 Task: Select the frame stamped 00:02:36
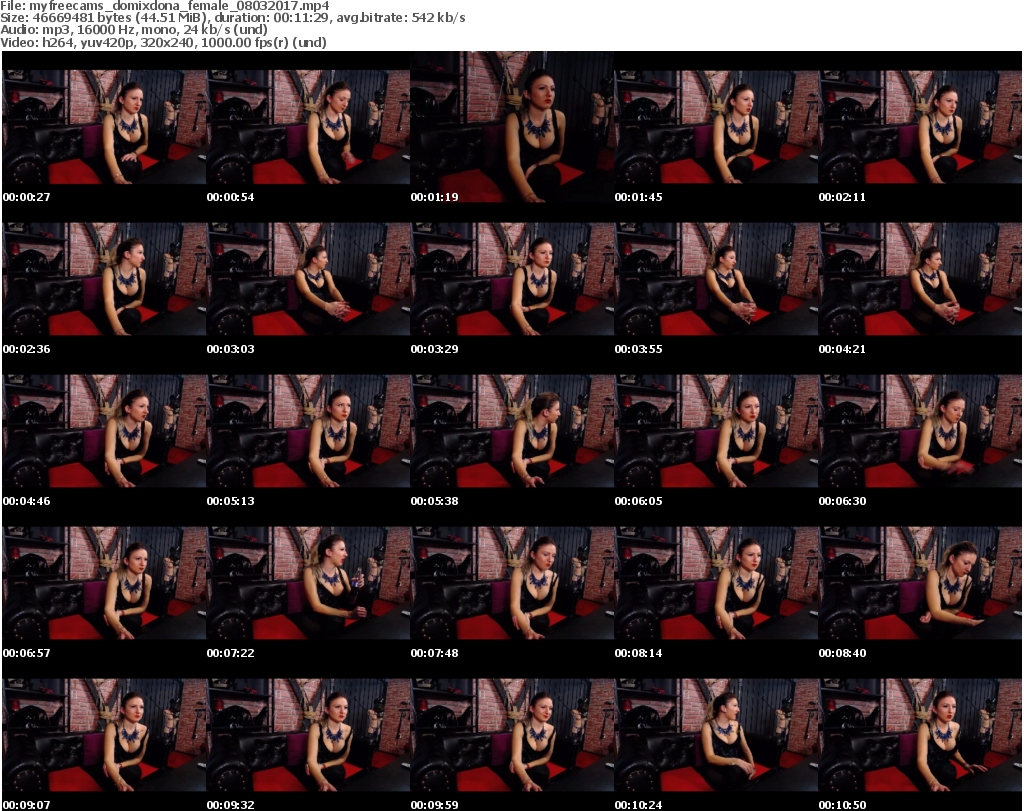pos(104,279)
